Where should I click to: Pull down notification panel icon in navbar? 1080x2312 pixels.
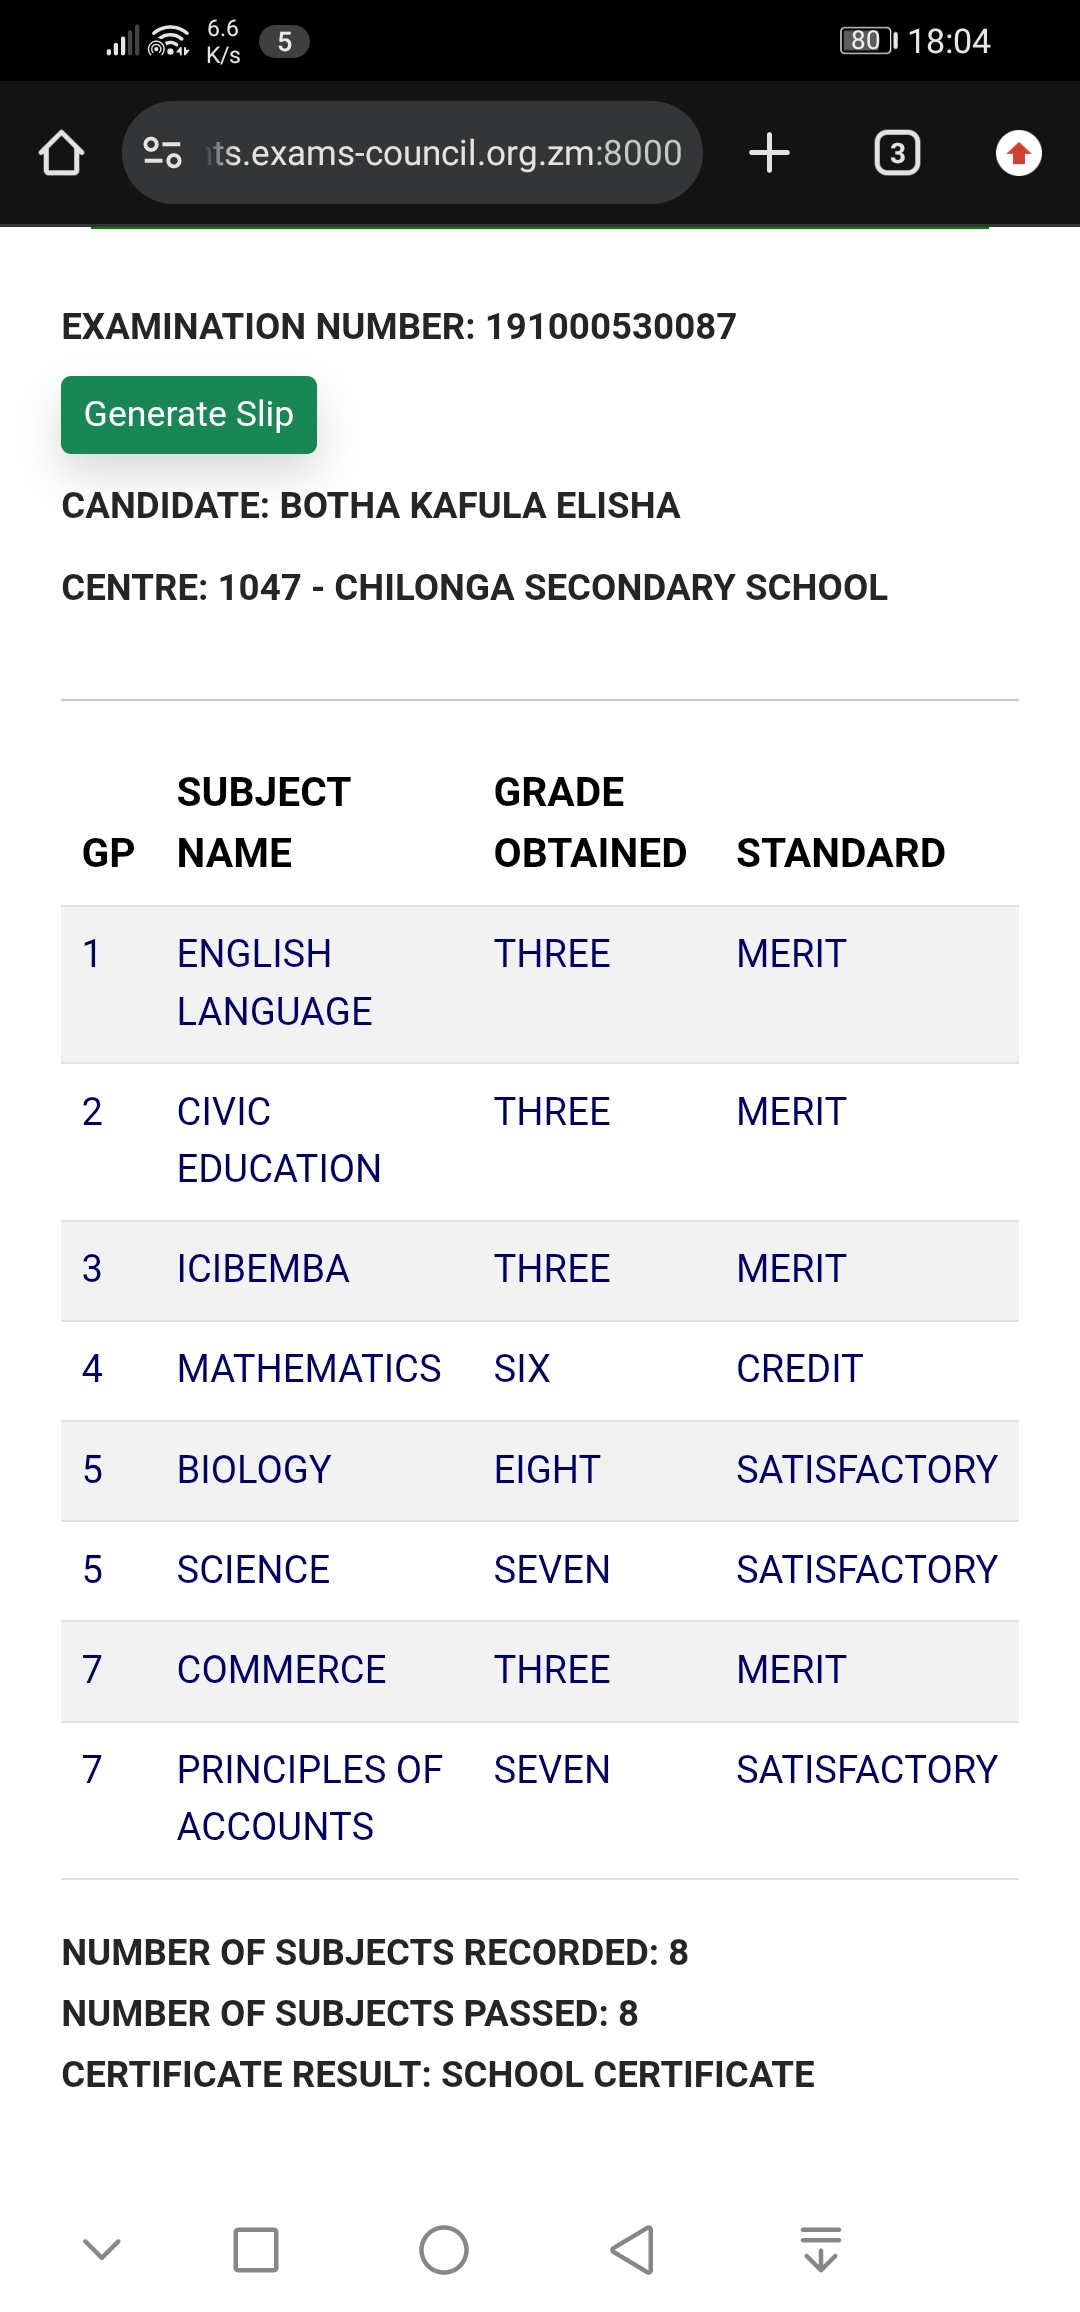pos(821,2250)
